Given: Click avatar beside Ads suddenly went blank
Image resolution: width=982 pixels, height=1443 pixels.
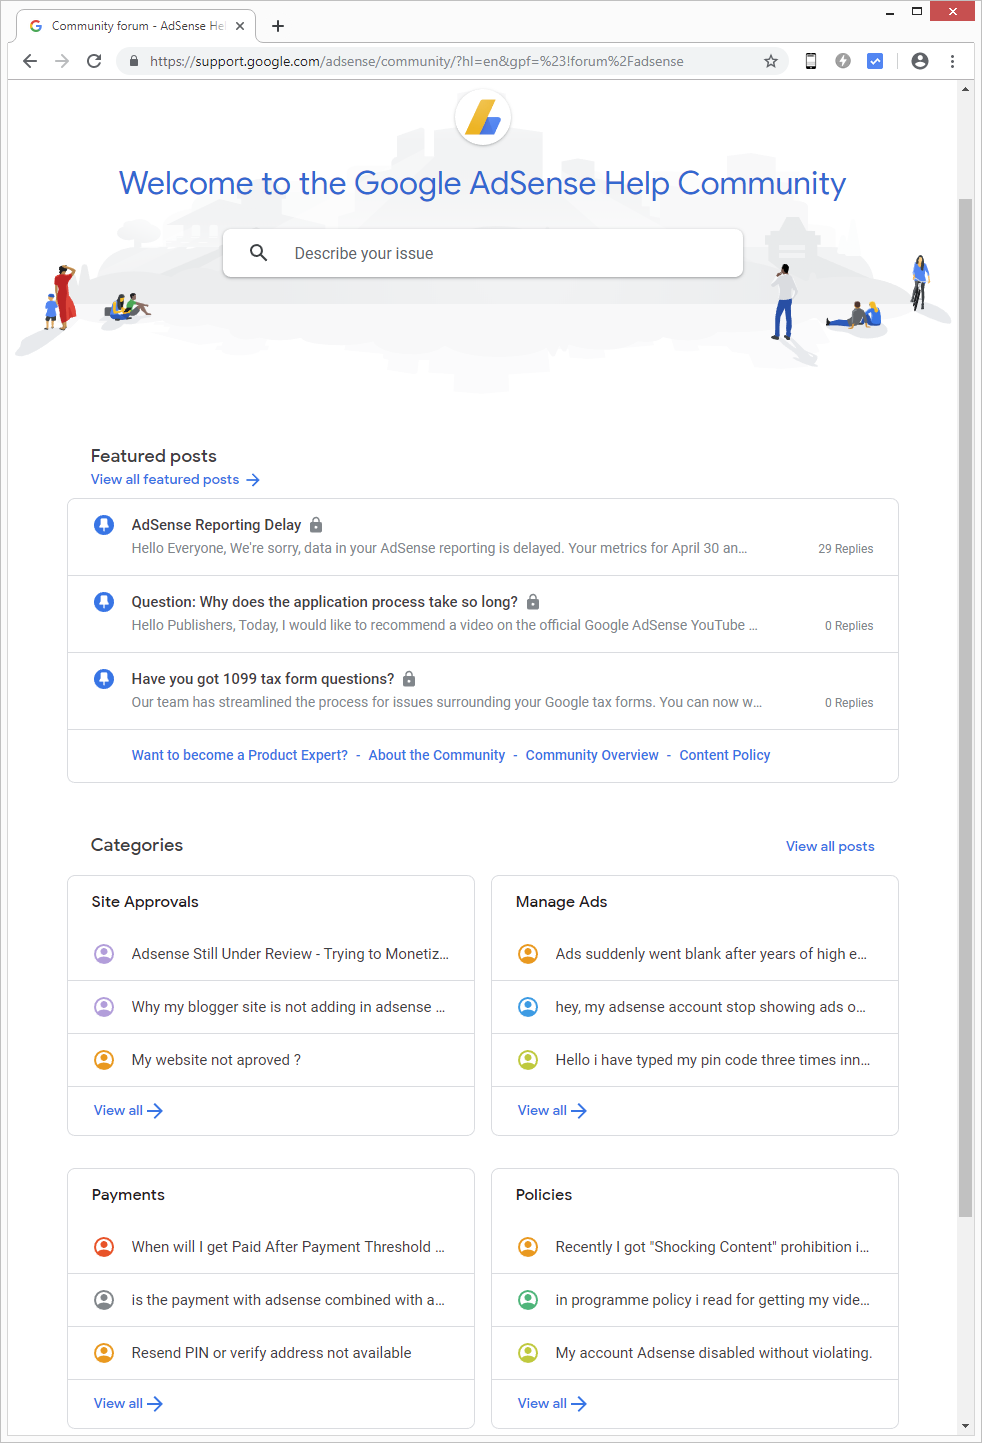Looking at the screenshot, I should click(x=528, y=954).
